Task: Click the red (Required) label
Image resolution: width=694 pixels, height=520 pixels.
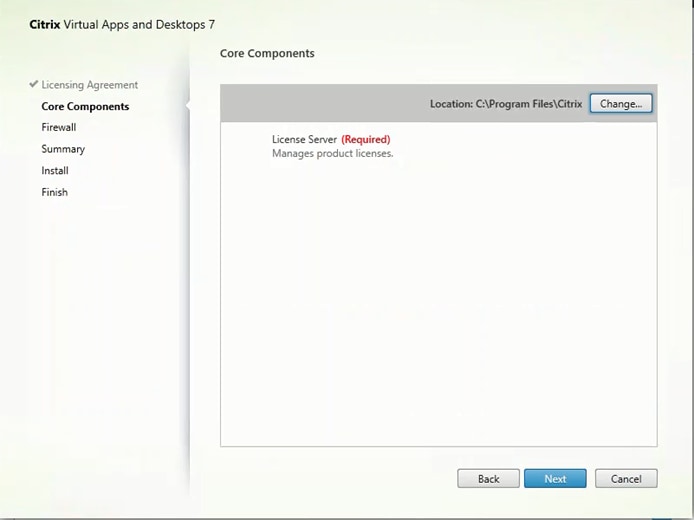Action: (366, 139)
